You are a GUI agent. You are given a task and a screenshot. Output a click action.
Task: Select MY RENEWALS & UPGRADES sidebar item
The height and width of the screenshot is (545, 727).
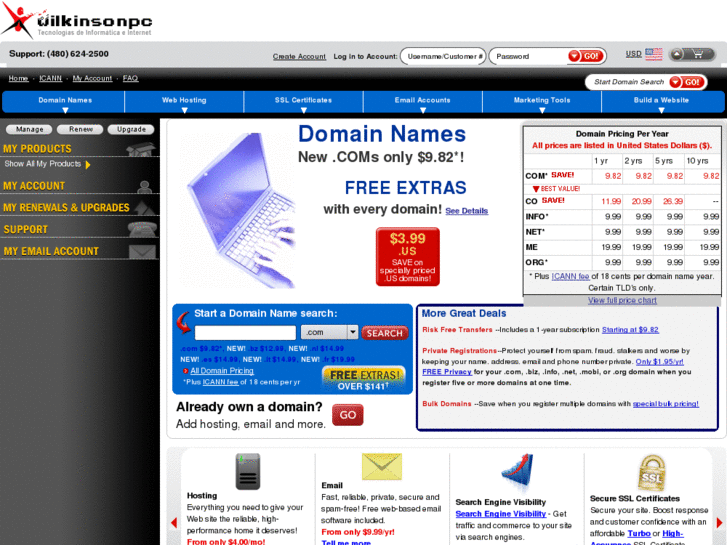tap(66, 208)
